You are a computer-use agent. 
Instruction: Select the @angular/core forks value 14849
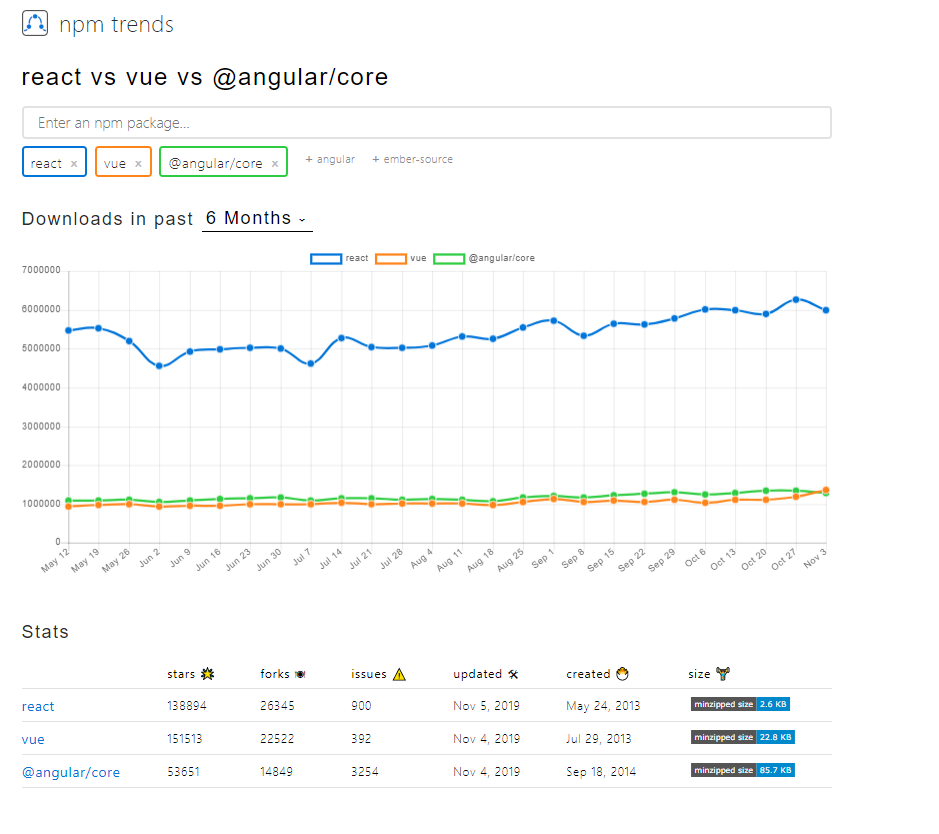[277, 772]
